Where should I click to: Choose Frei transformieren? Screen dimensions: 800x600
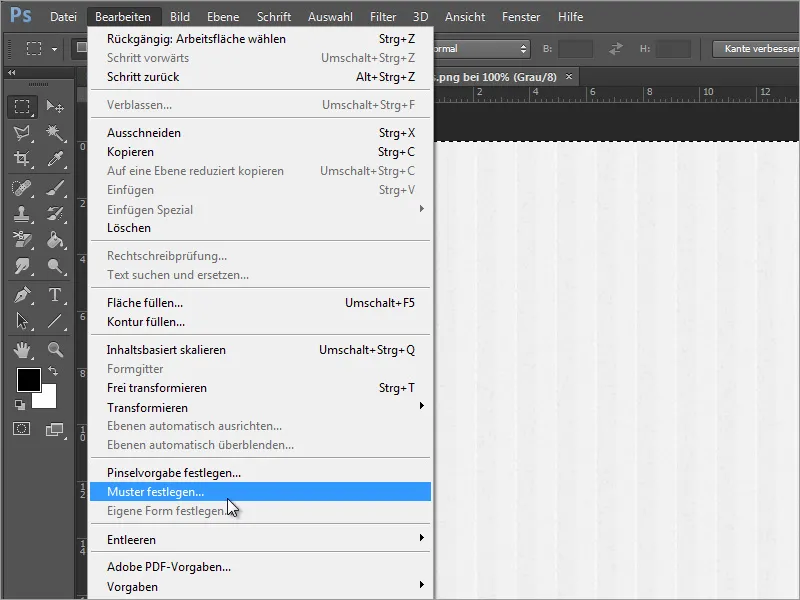pos(260,388)
